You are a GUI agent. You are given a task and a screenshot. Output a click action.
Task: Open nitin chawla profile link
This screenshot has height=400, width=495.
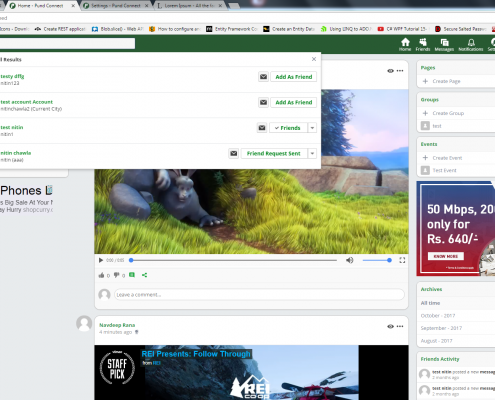point(16,153)
